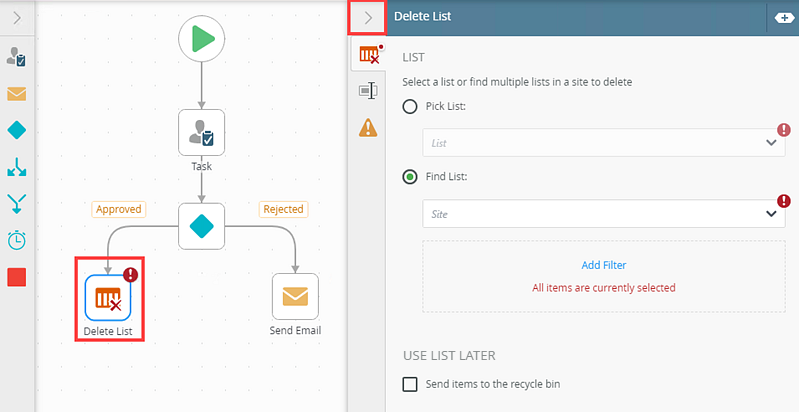Enable Send items to the recycle bin
The image size is (799, 412).
pos(409,384)
